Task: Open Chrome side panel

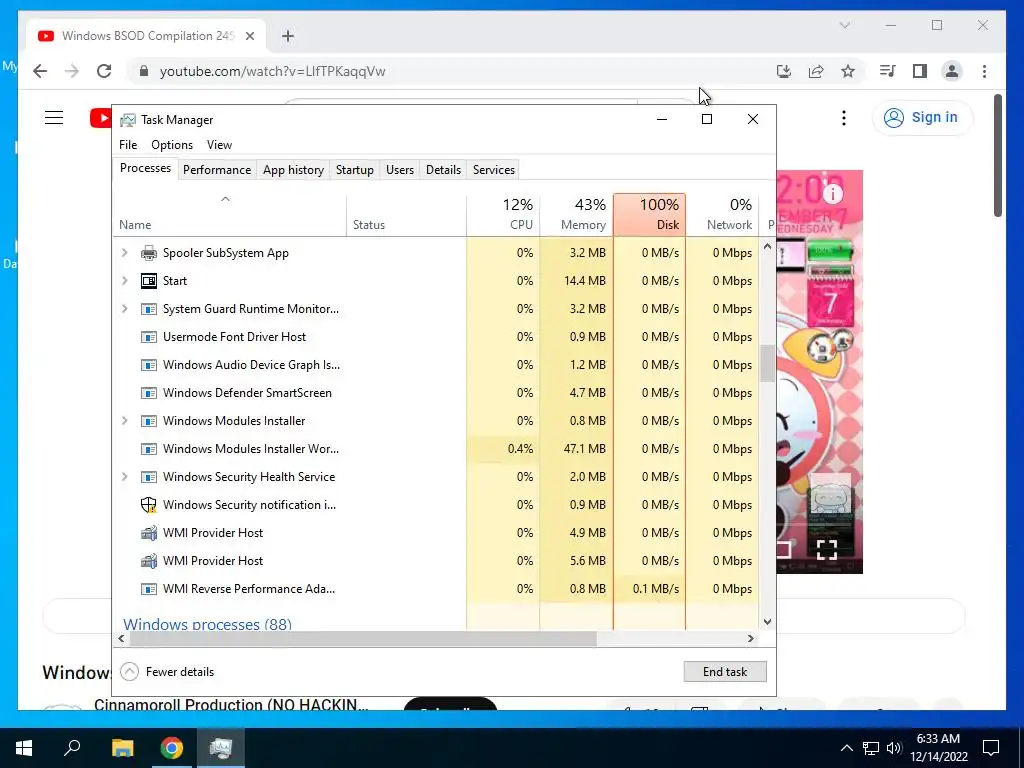Action: 920,71
